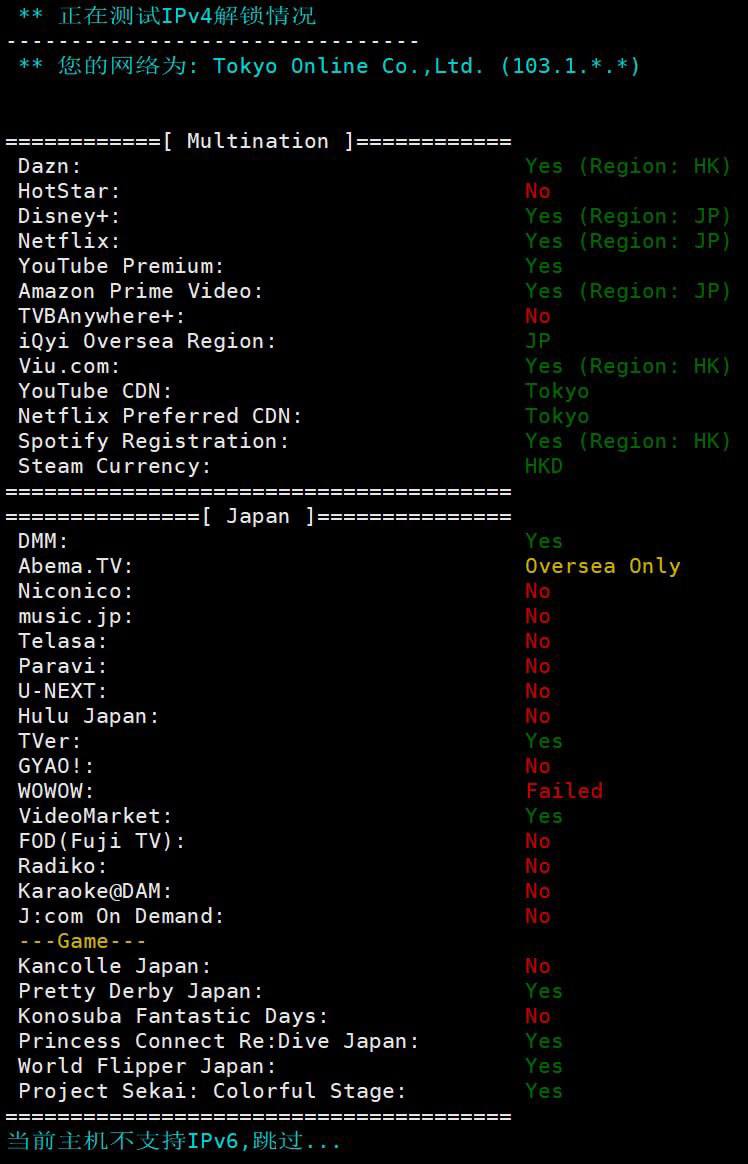
Task: Click the Abema.TV Oversea Only status
Action: pyautogui.click(x=603, y=566)
